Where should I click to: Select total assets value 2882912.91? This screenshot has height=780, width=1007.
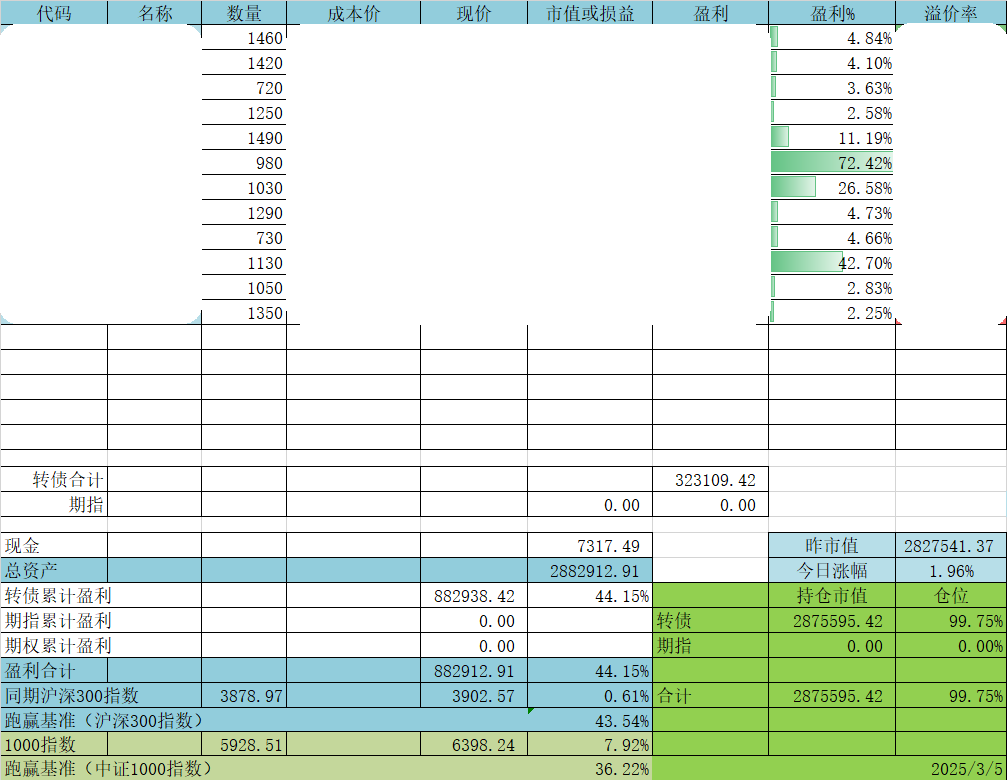(590, 570)
